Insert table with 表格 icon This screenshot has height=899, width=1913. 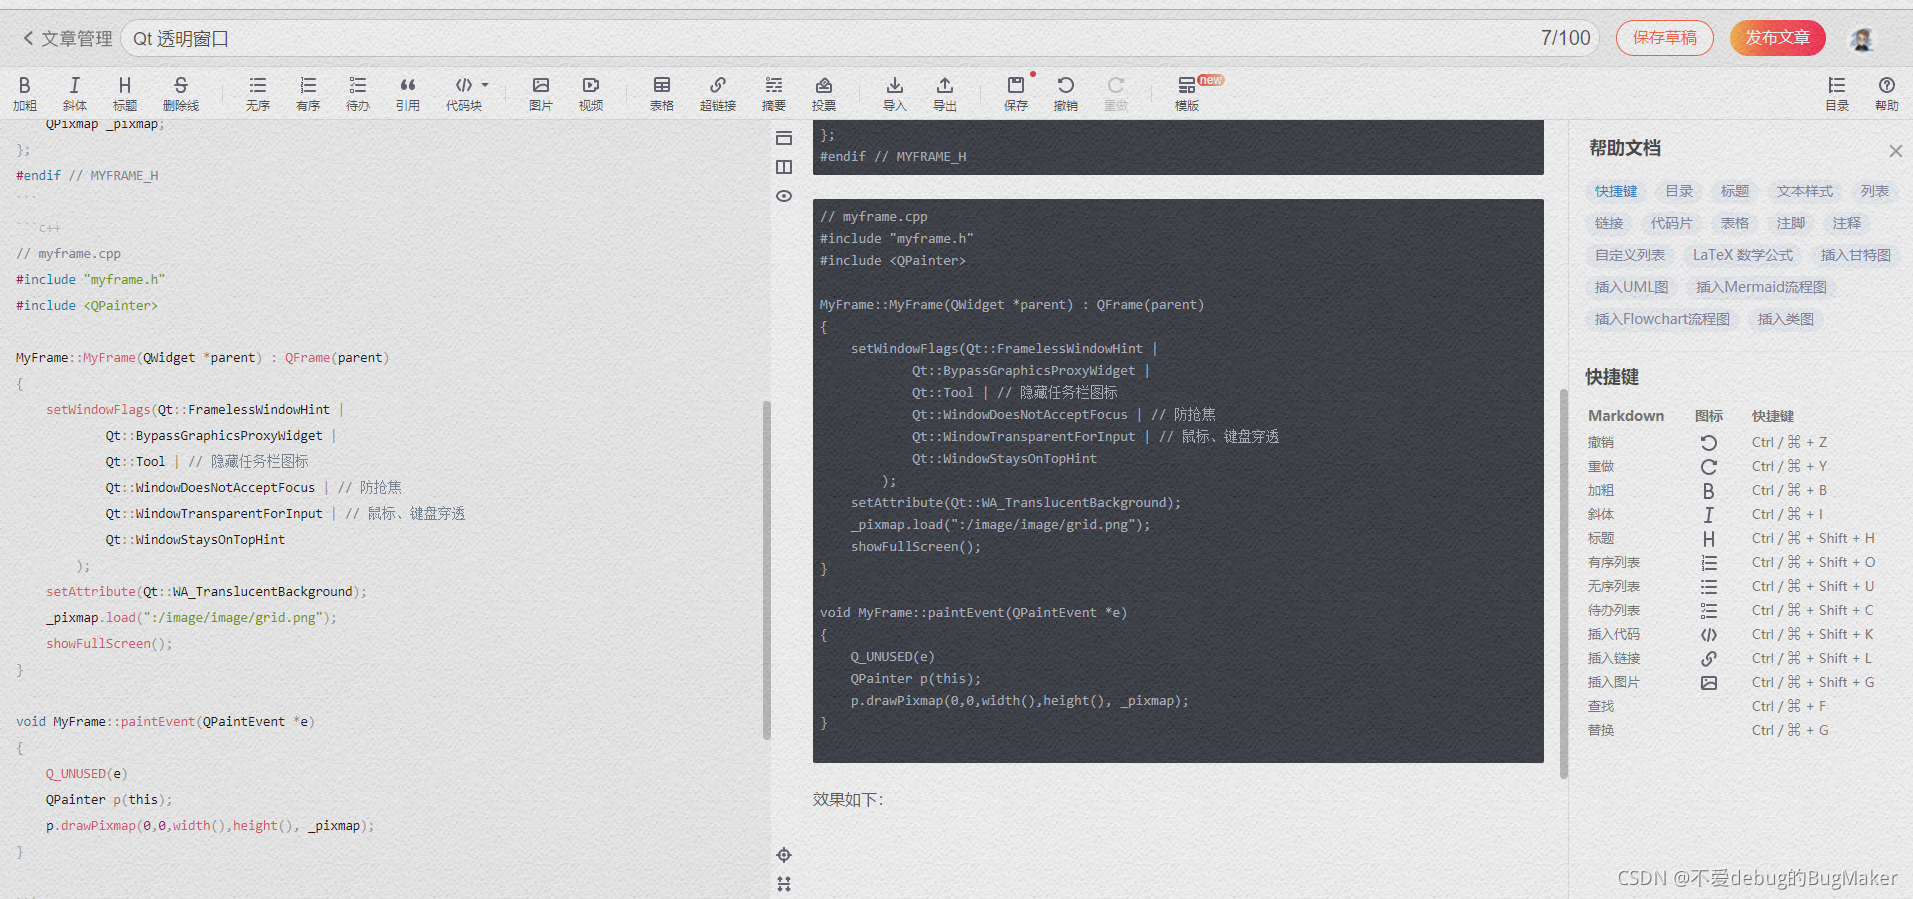click(662, 93)
